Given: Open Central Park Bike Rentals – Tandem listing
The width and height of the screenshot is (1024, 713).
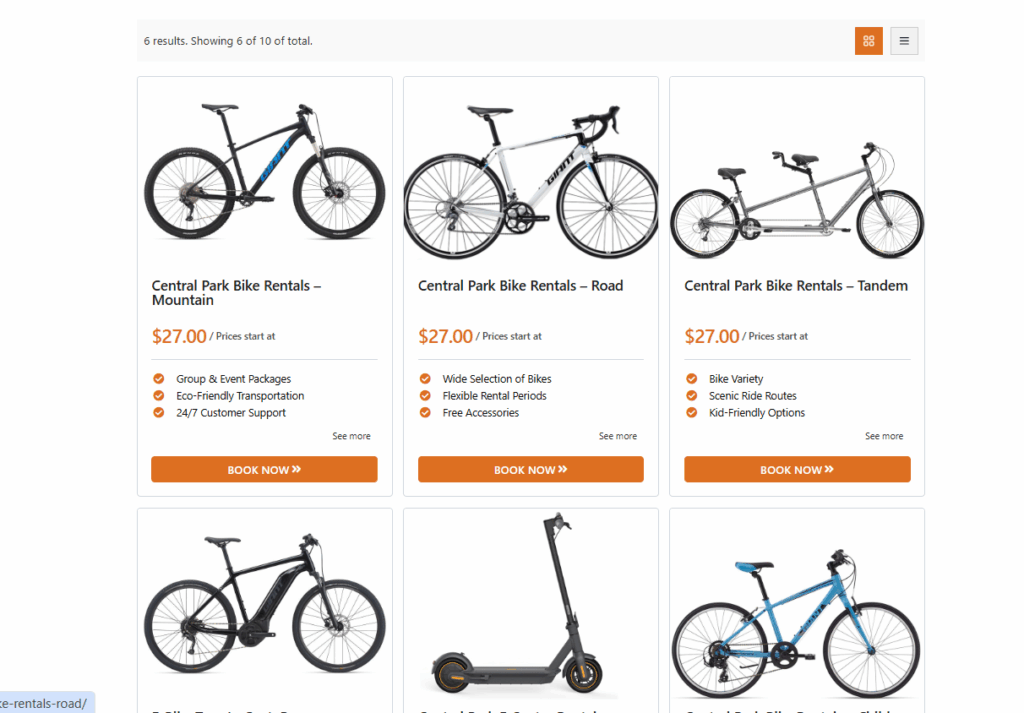Looking at the screenshot, I should (795, 285).
